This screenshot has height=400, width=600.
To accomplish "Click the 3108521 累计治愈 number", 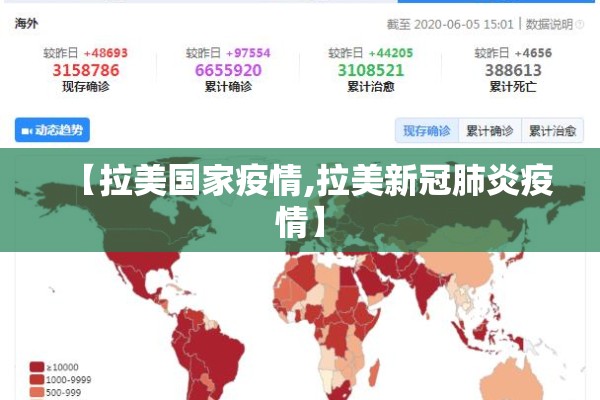I will pos(371,70).
